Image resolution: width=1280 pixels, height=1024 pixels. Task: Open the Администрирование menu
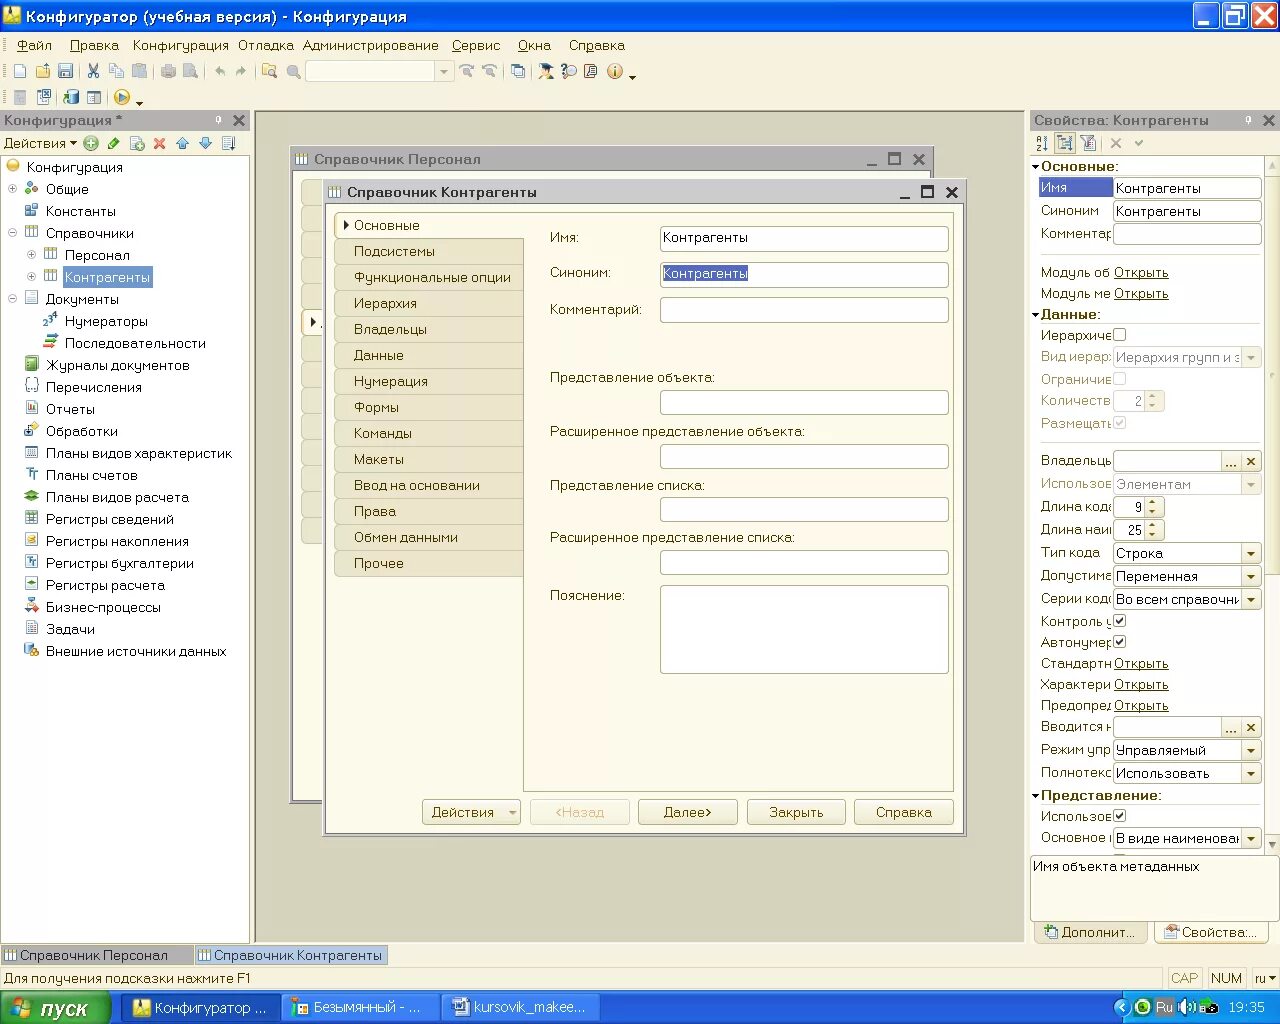tap(371, 45)
